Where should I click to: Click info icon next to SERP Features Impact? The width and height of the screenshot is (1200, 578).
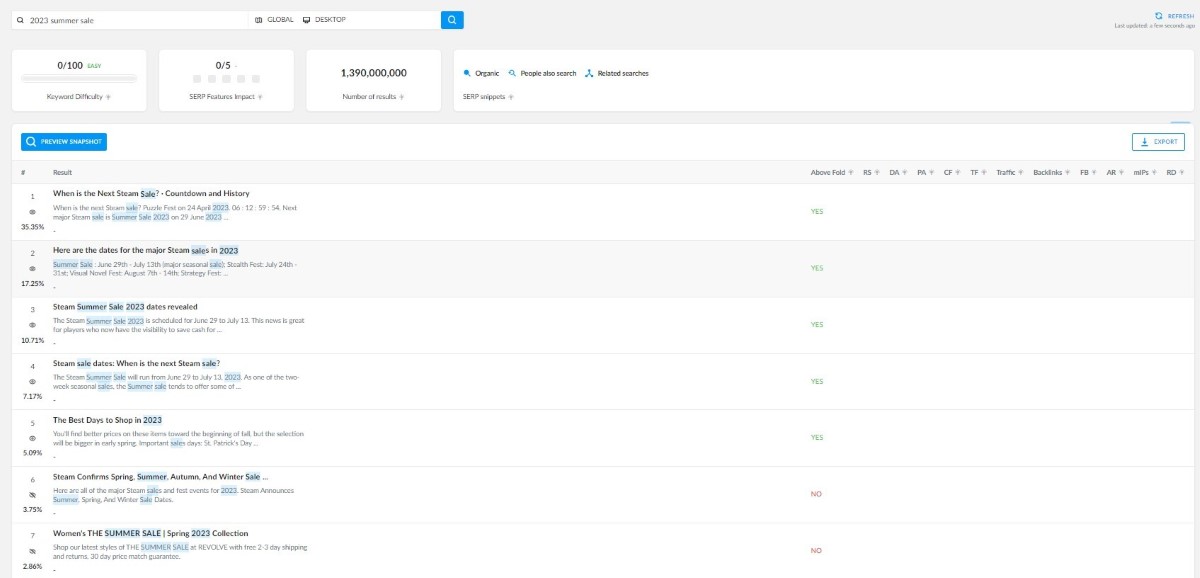[x=261, y=97]
